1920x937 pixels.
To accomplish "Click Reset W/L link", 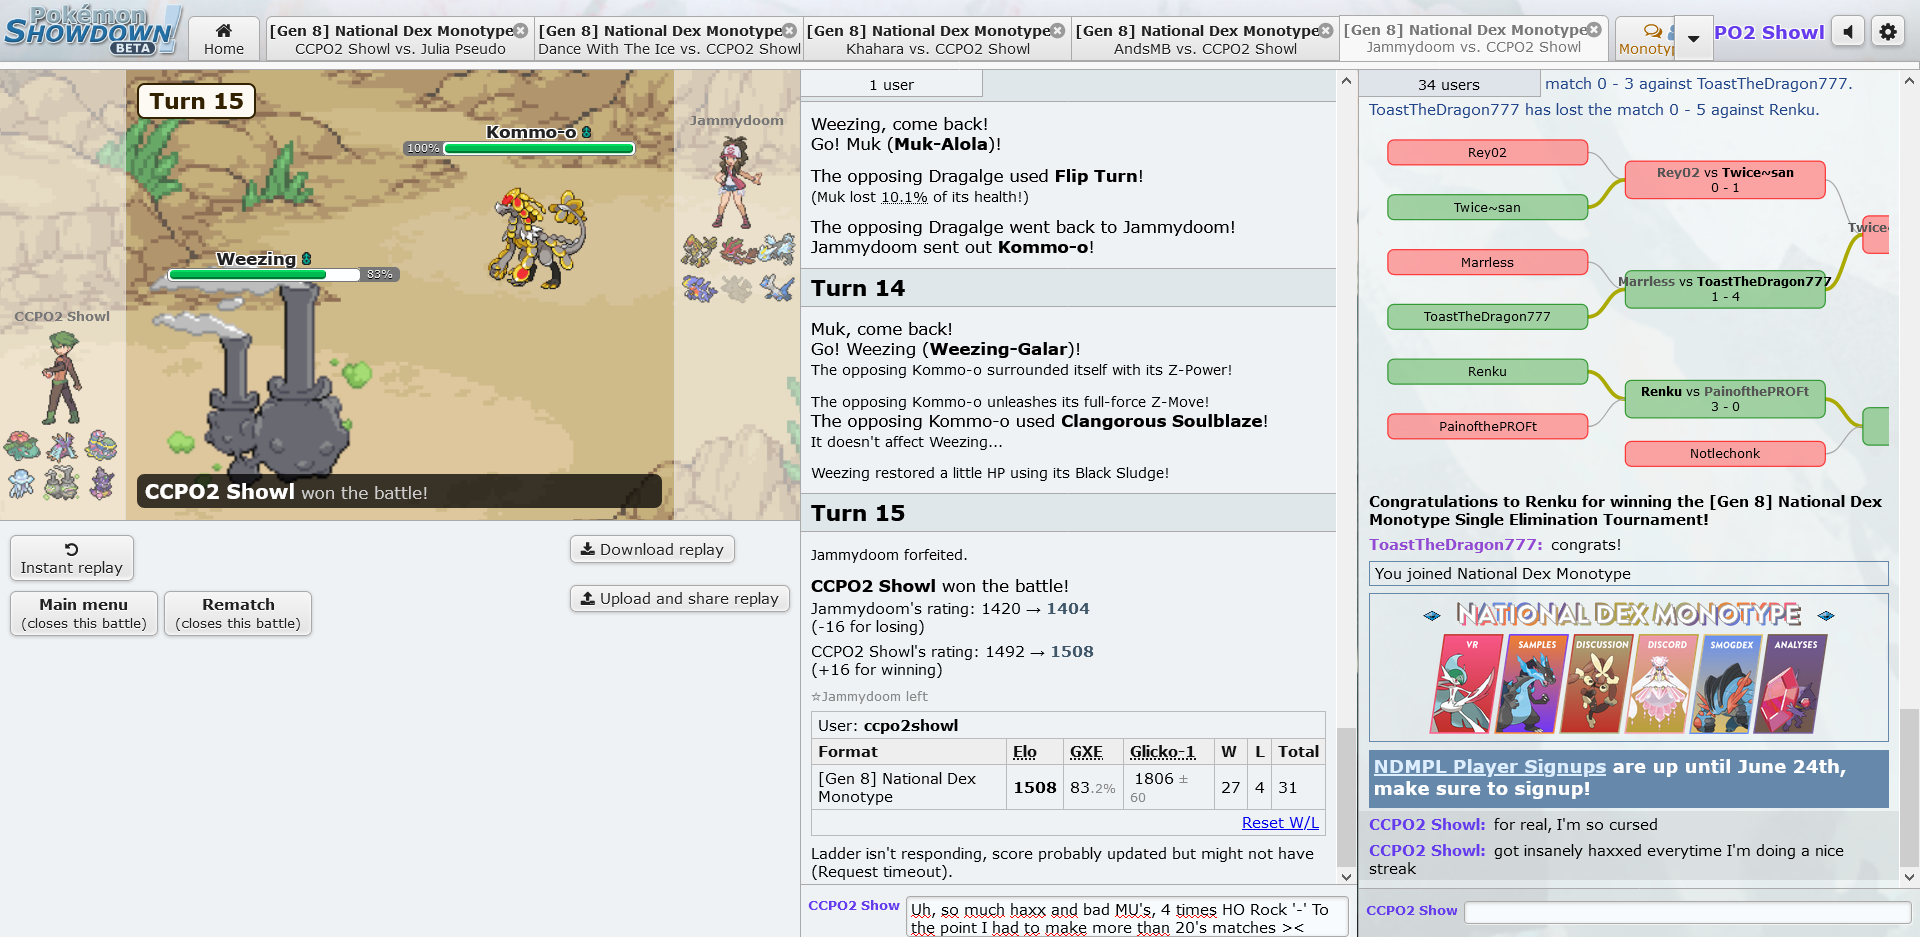I will pos(1280,822).
